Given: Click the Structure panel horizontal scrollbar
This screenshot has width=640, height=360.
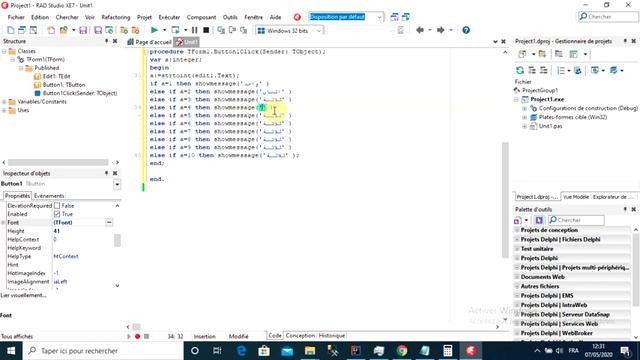Looking at the screenshot, I should click(x=58, y=162).
